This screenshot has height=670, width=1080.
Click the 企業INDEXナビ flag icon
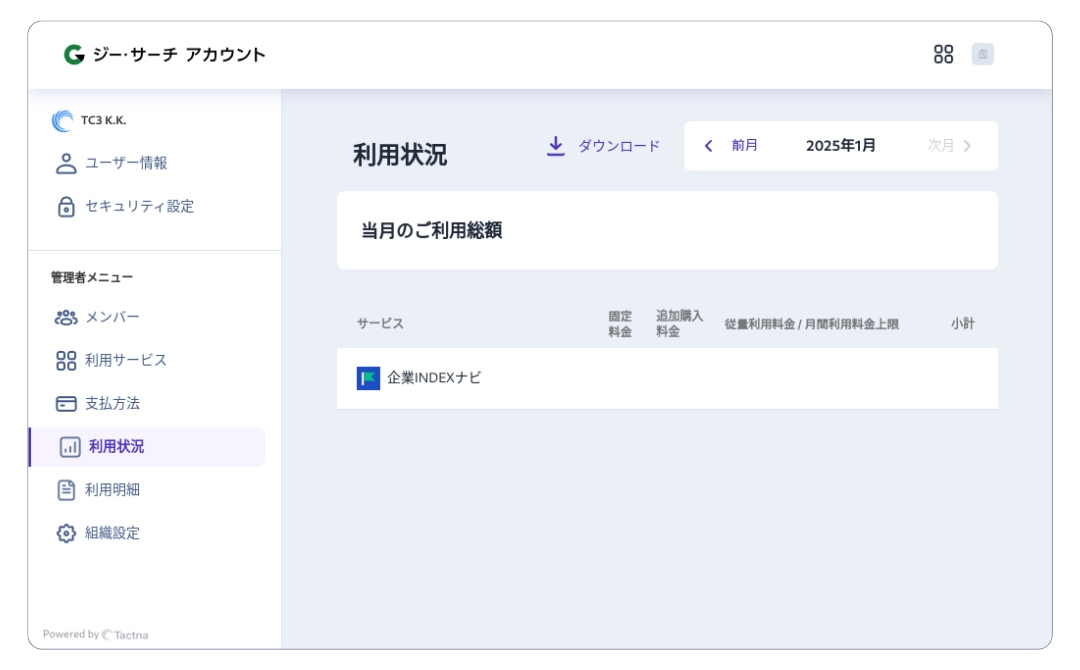coord(368,378)
